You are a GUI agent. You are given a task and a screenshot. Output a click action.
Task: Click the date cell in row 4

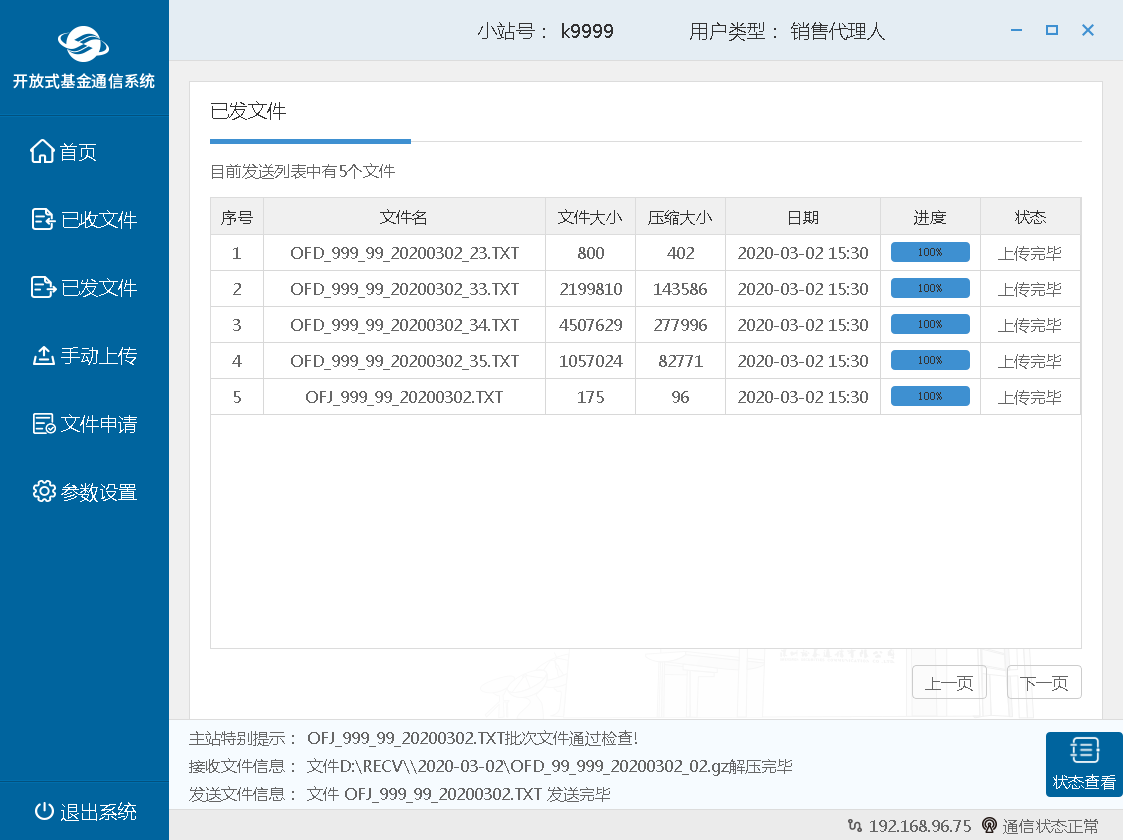[x=803, y=361]
